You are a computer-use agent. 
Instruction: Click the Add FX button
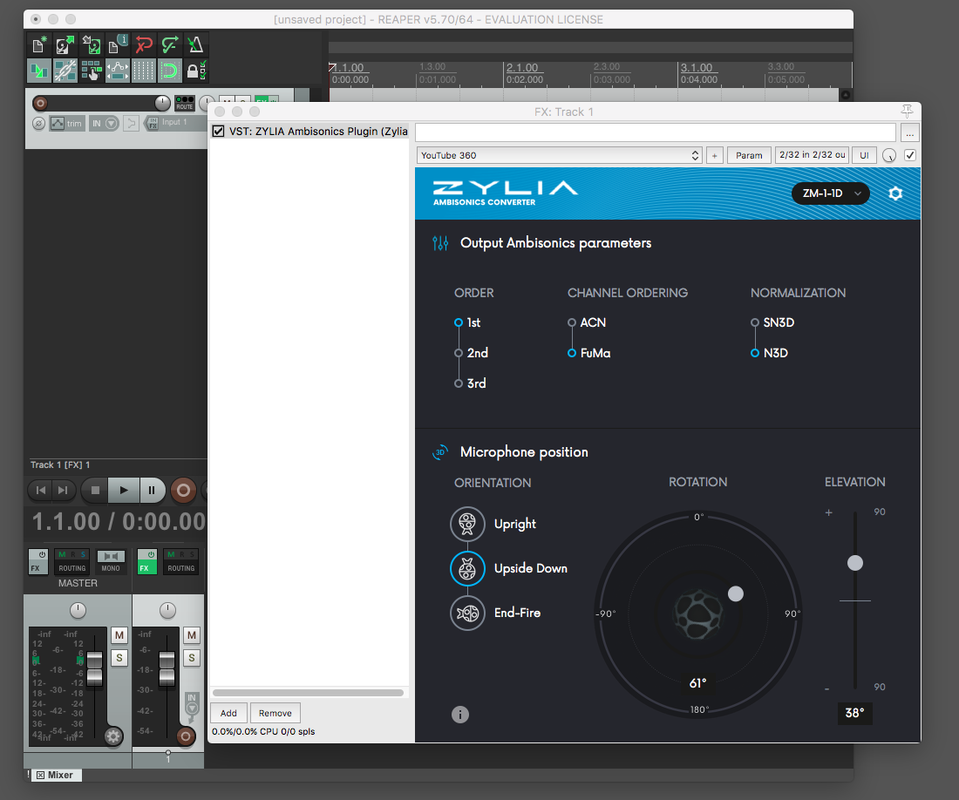[x=229, y=713]
